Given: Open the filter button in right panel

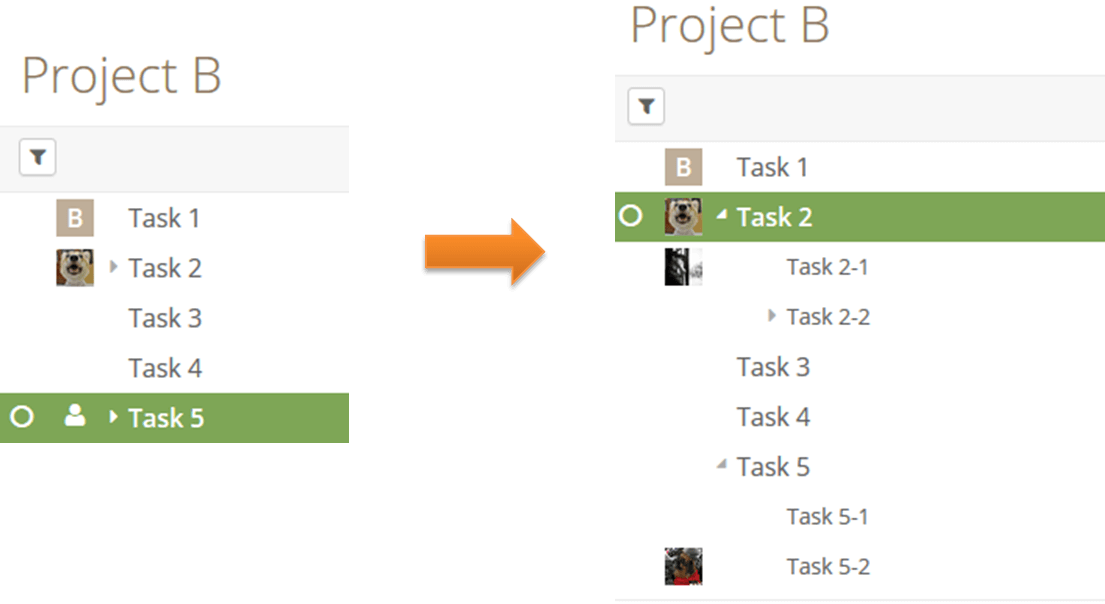Looking at the screenshot, I should (x=646, y=106).
